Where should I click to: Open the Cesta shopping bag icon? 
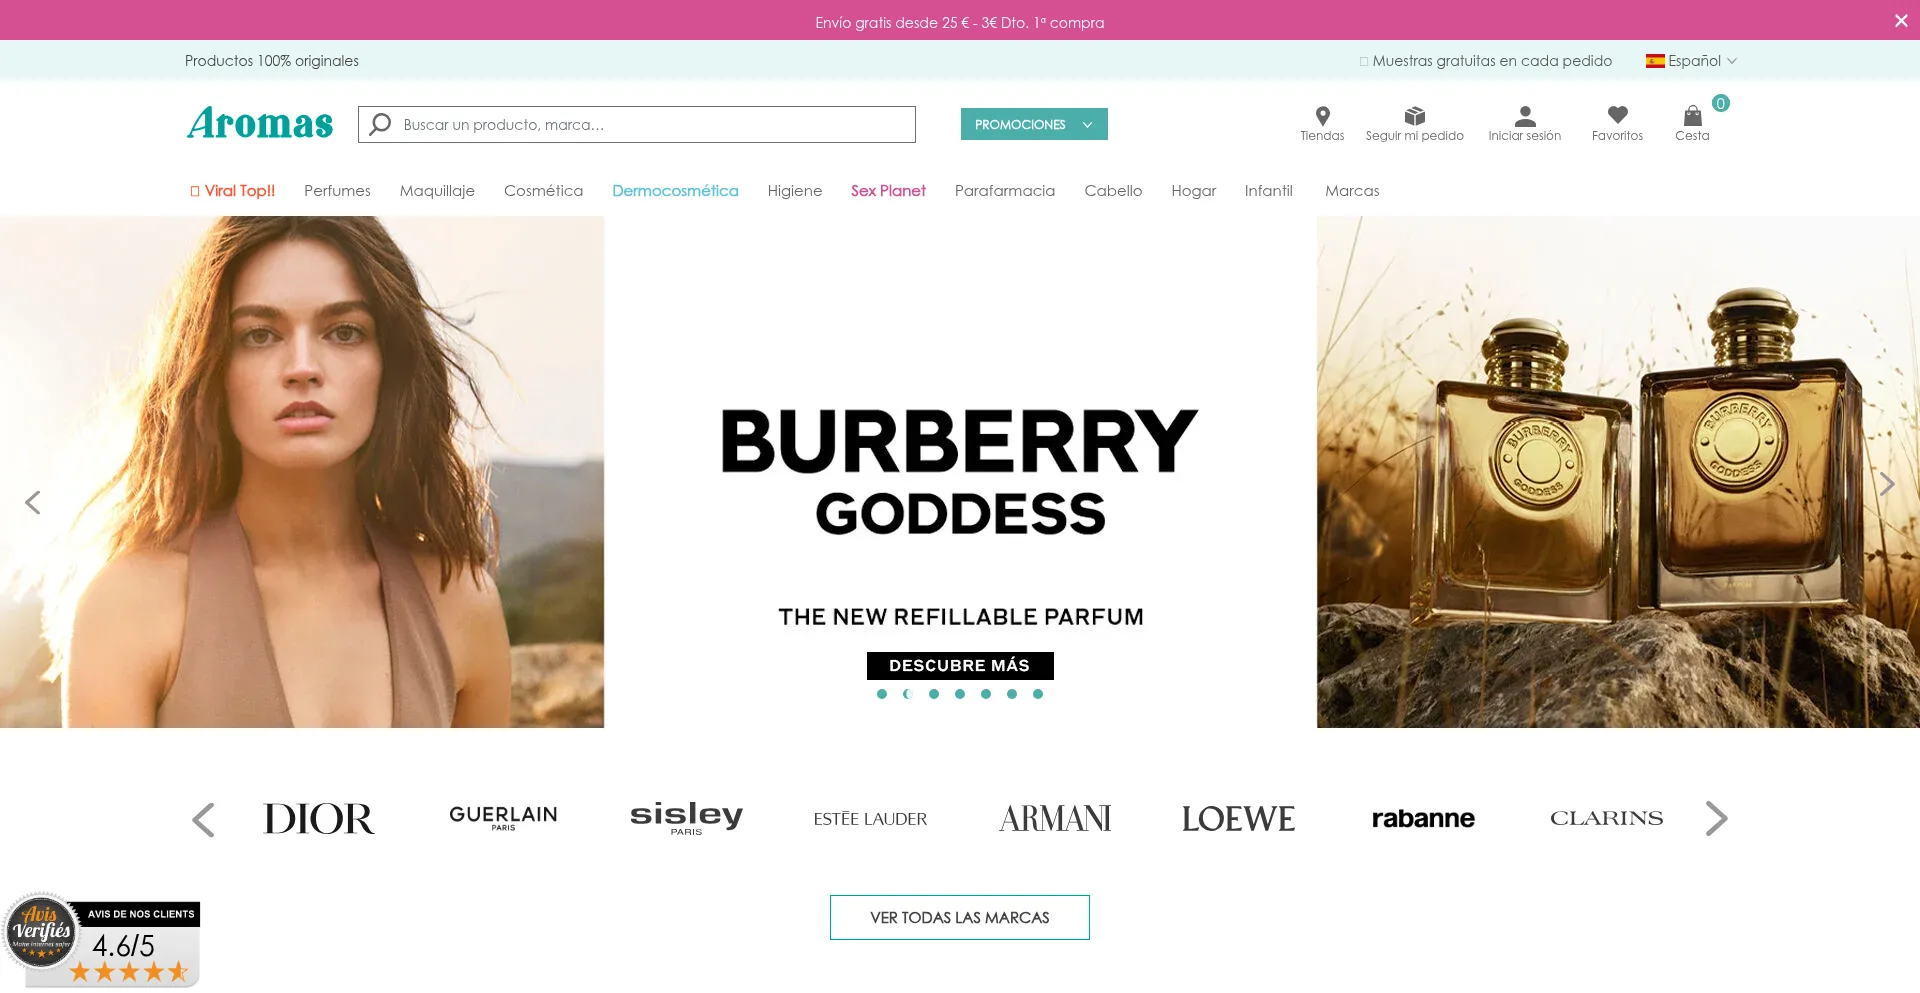1692,116
